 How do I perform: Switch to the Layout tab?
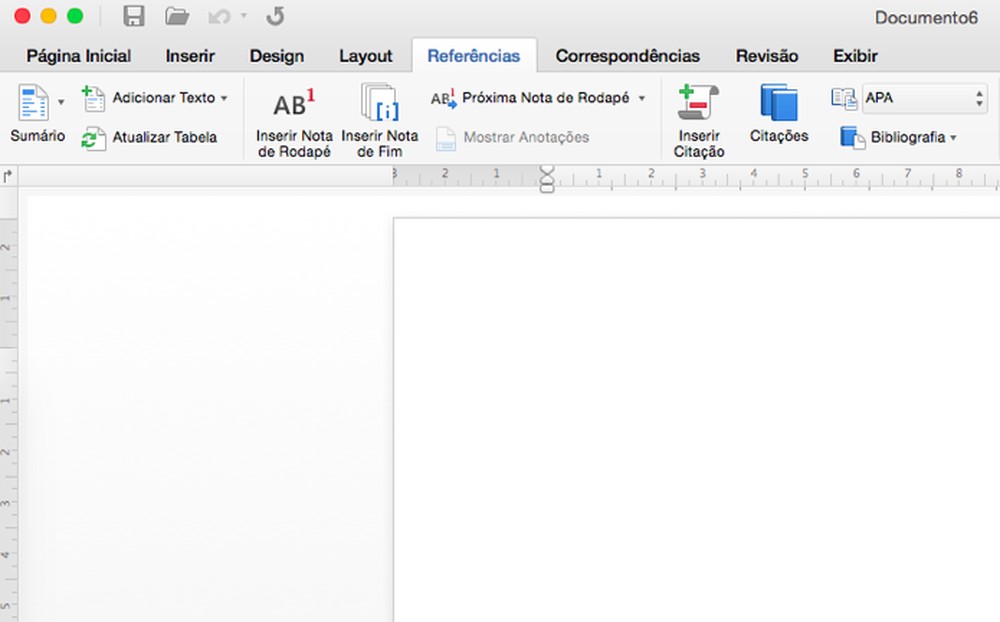click(x=365, y=56)
